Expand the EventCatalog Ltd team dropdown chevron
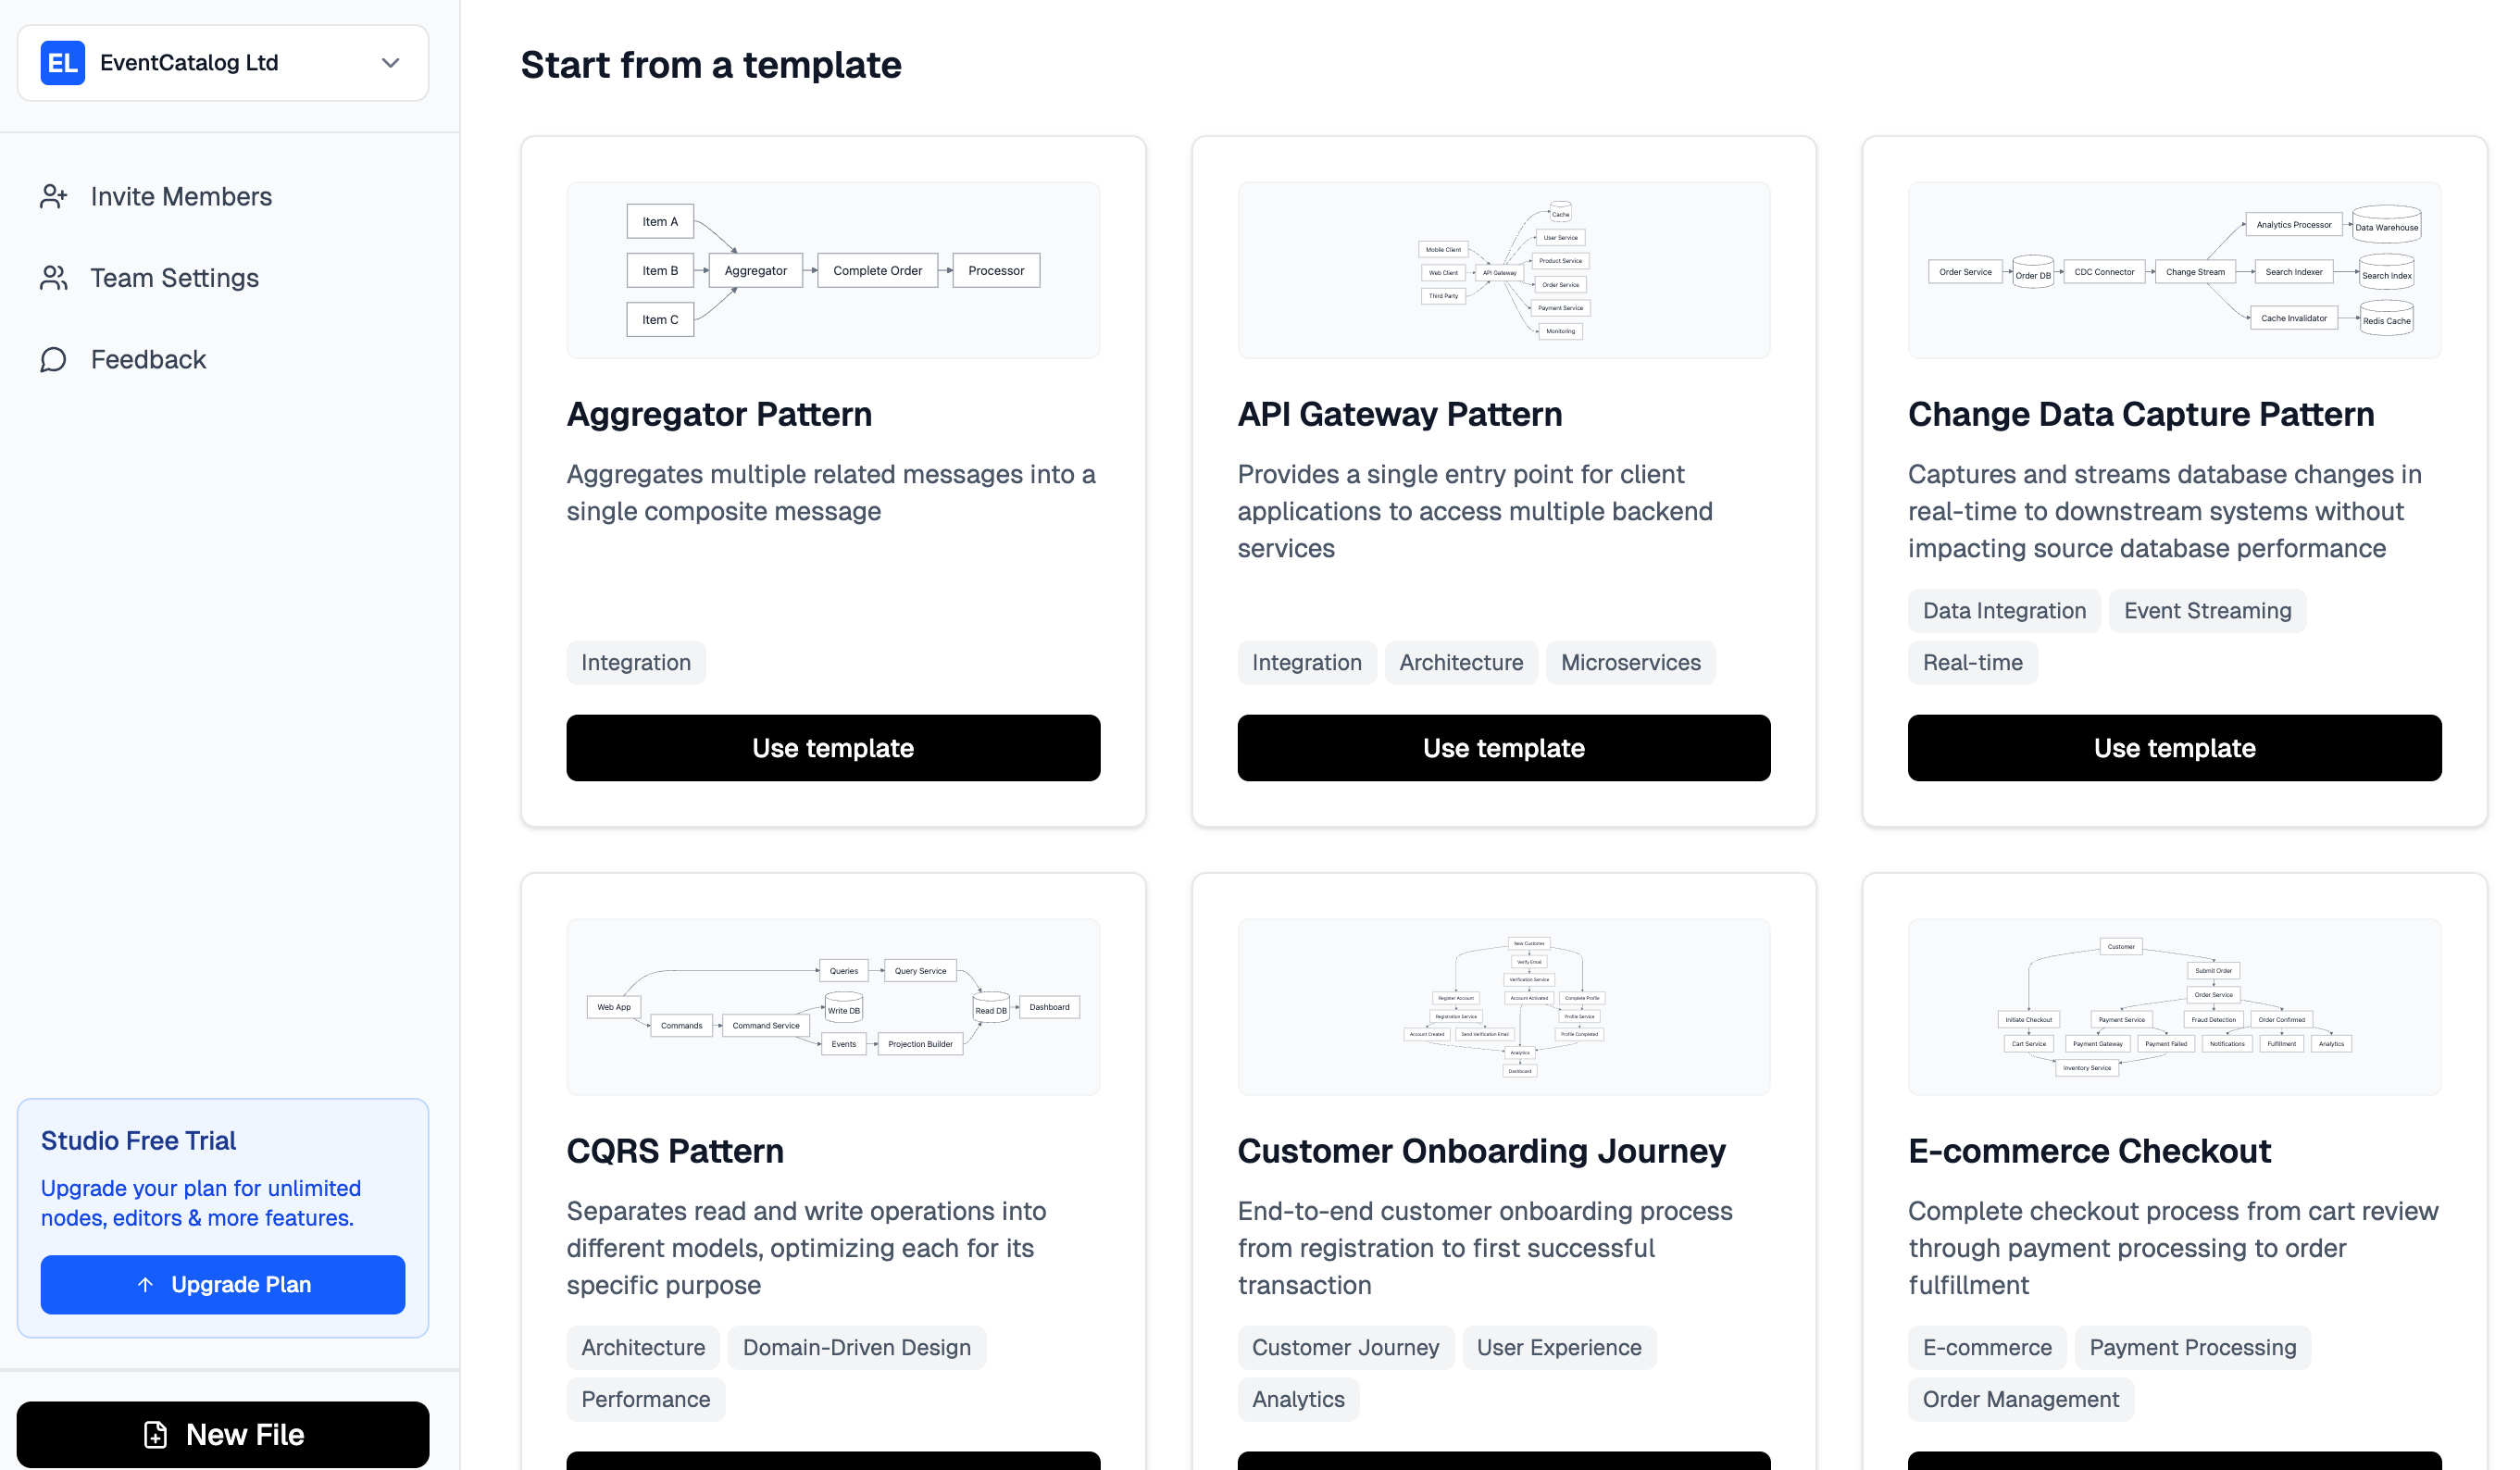Screen dimensions: 2520x1470 coord(390,63)
